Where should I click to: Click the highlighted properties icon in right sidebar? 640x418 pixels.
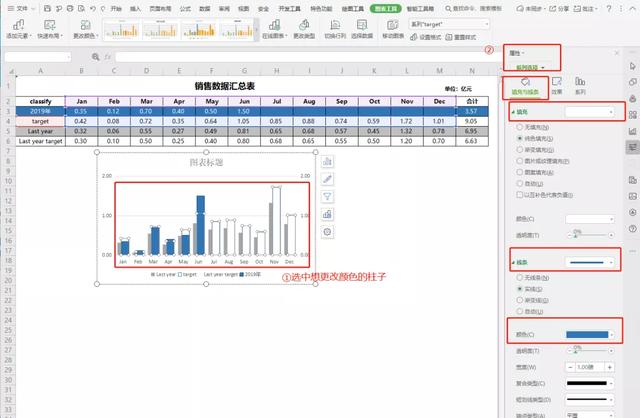[x=633, y=147]
